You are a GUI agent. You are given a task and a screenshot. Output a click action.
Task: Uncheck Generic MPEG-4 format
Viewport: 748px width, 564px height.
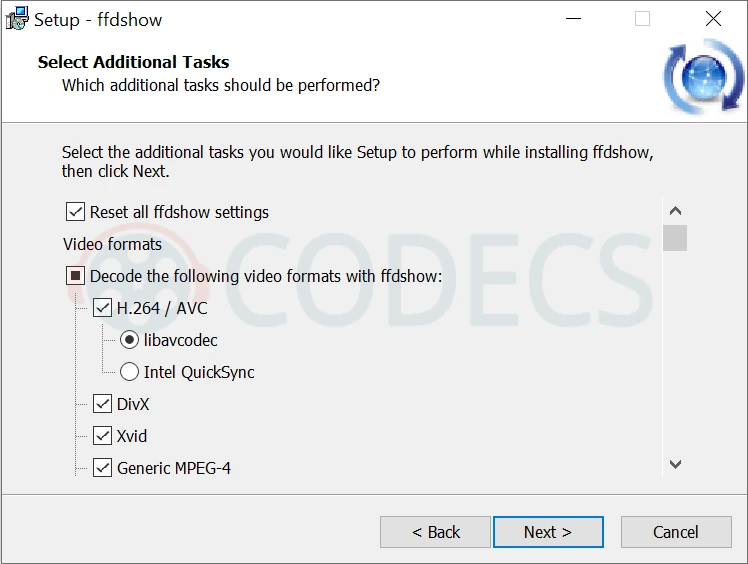102,468
